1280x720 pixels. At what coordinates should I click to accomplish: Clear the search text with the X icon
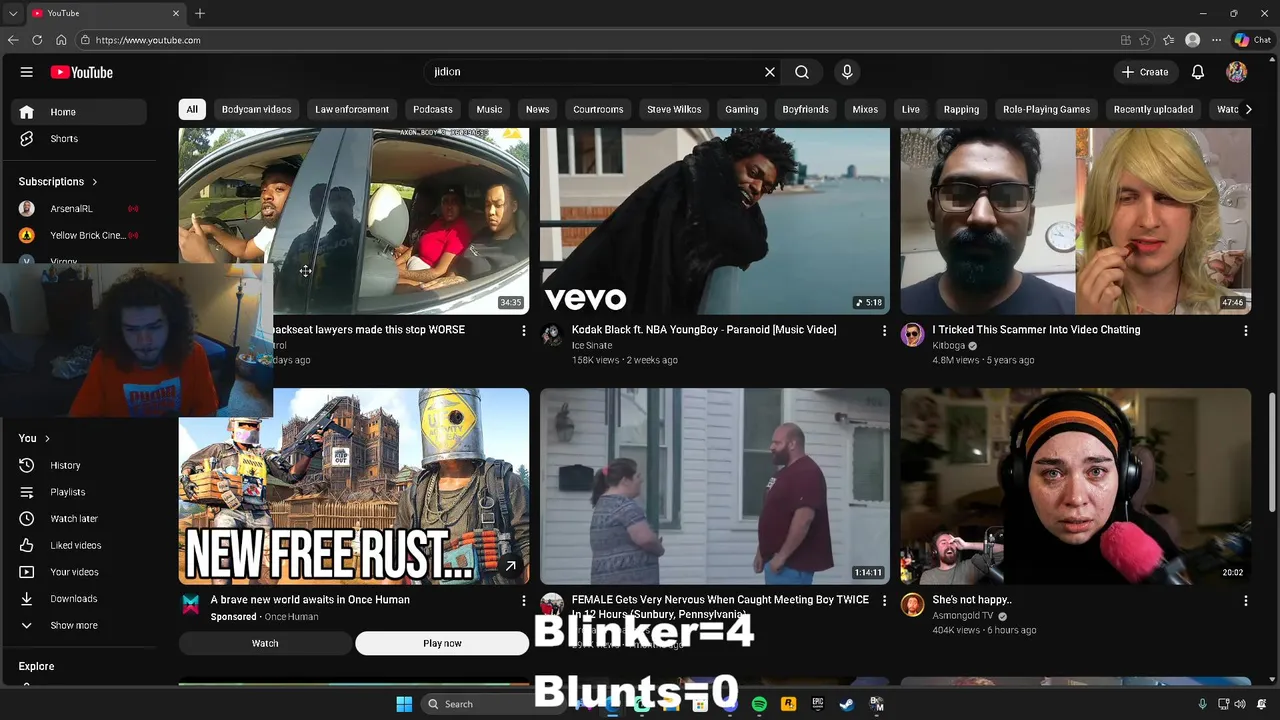point(770,72)
